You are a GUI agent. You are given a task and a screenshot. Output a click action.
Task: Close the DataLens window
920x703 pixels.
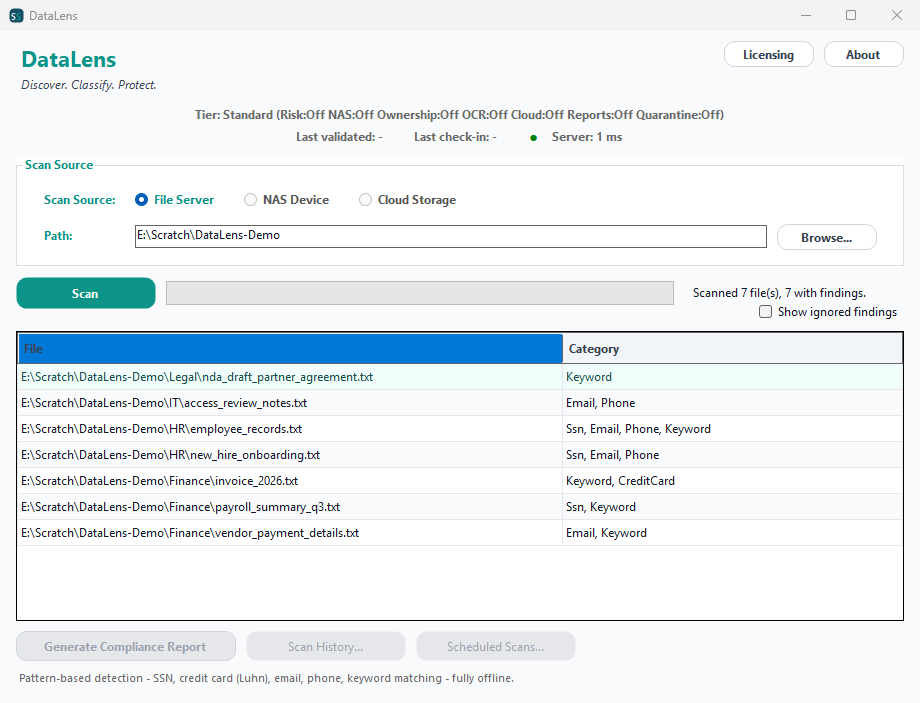click(897, 15)
